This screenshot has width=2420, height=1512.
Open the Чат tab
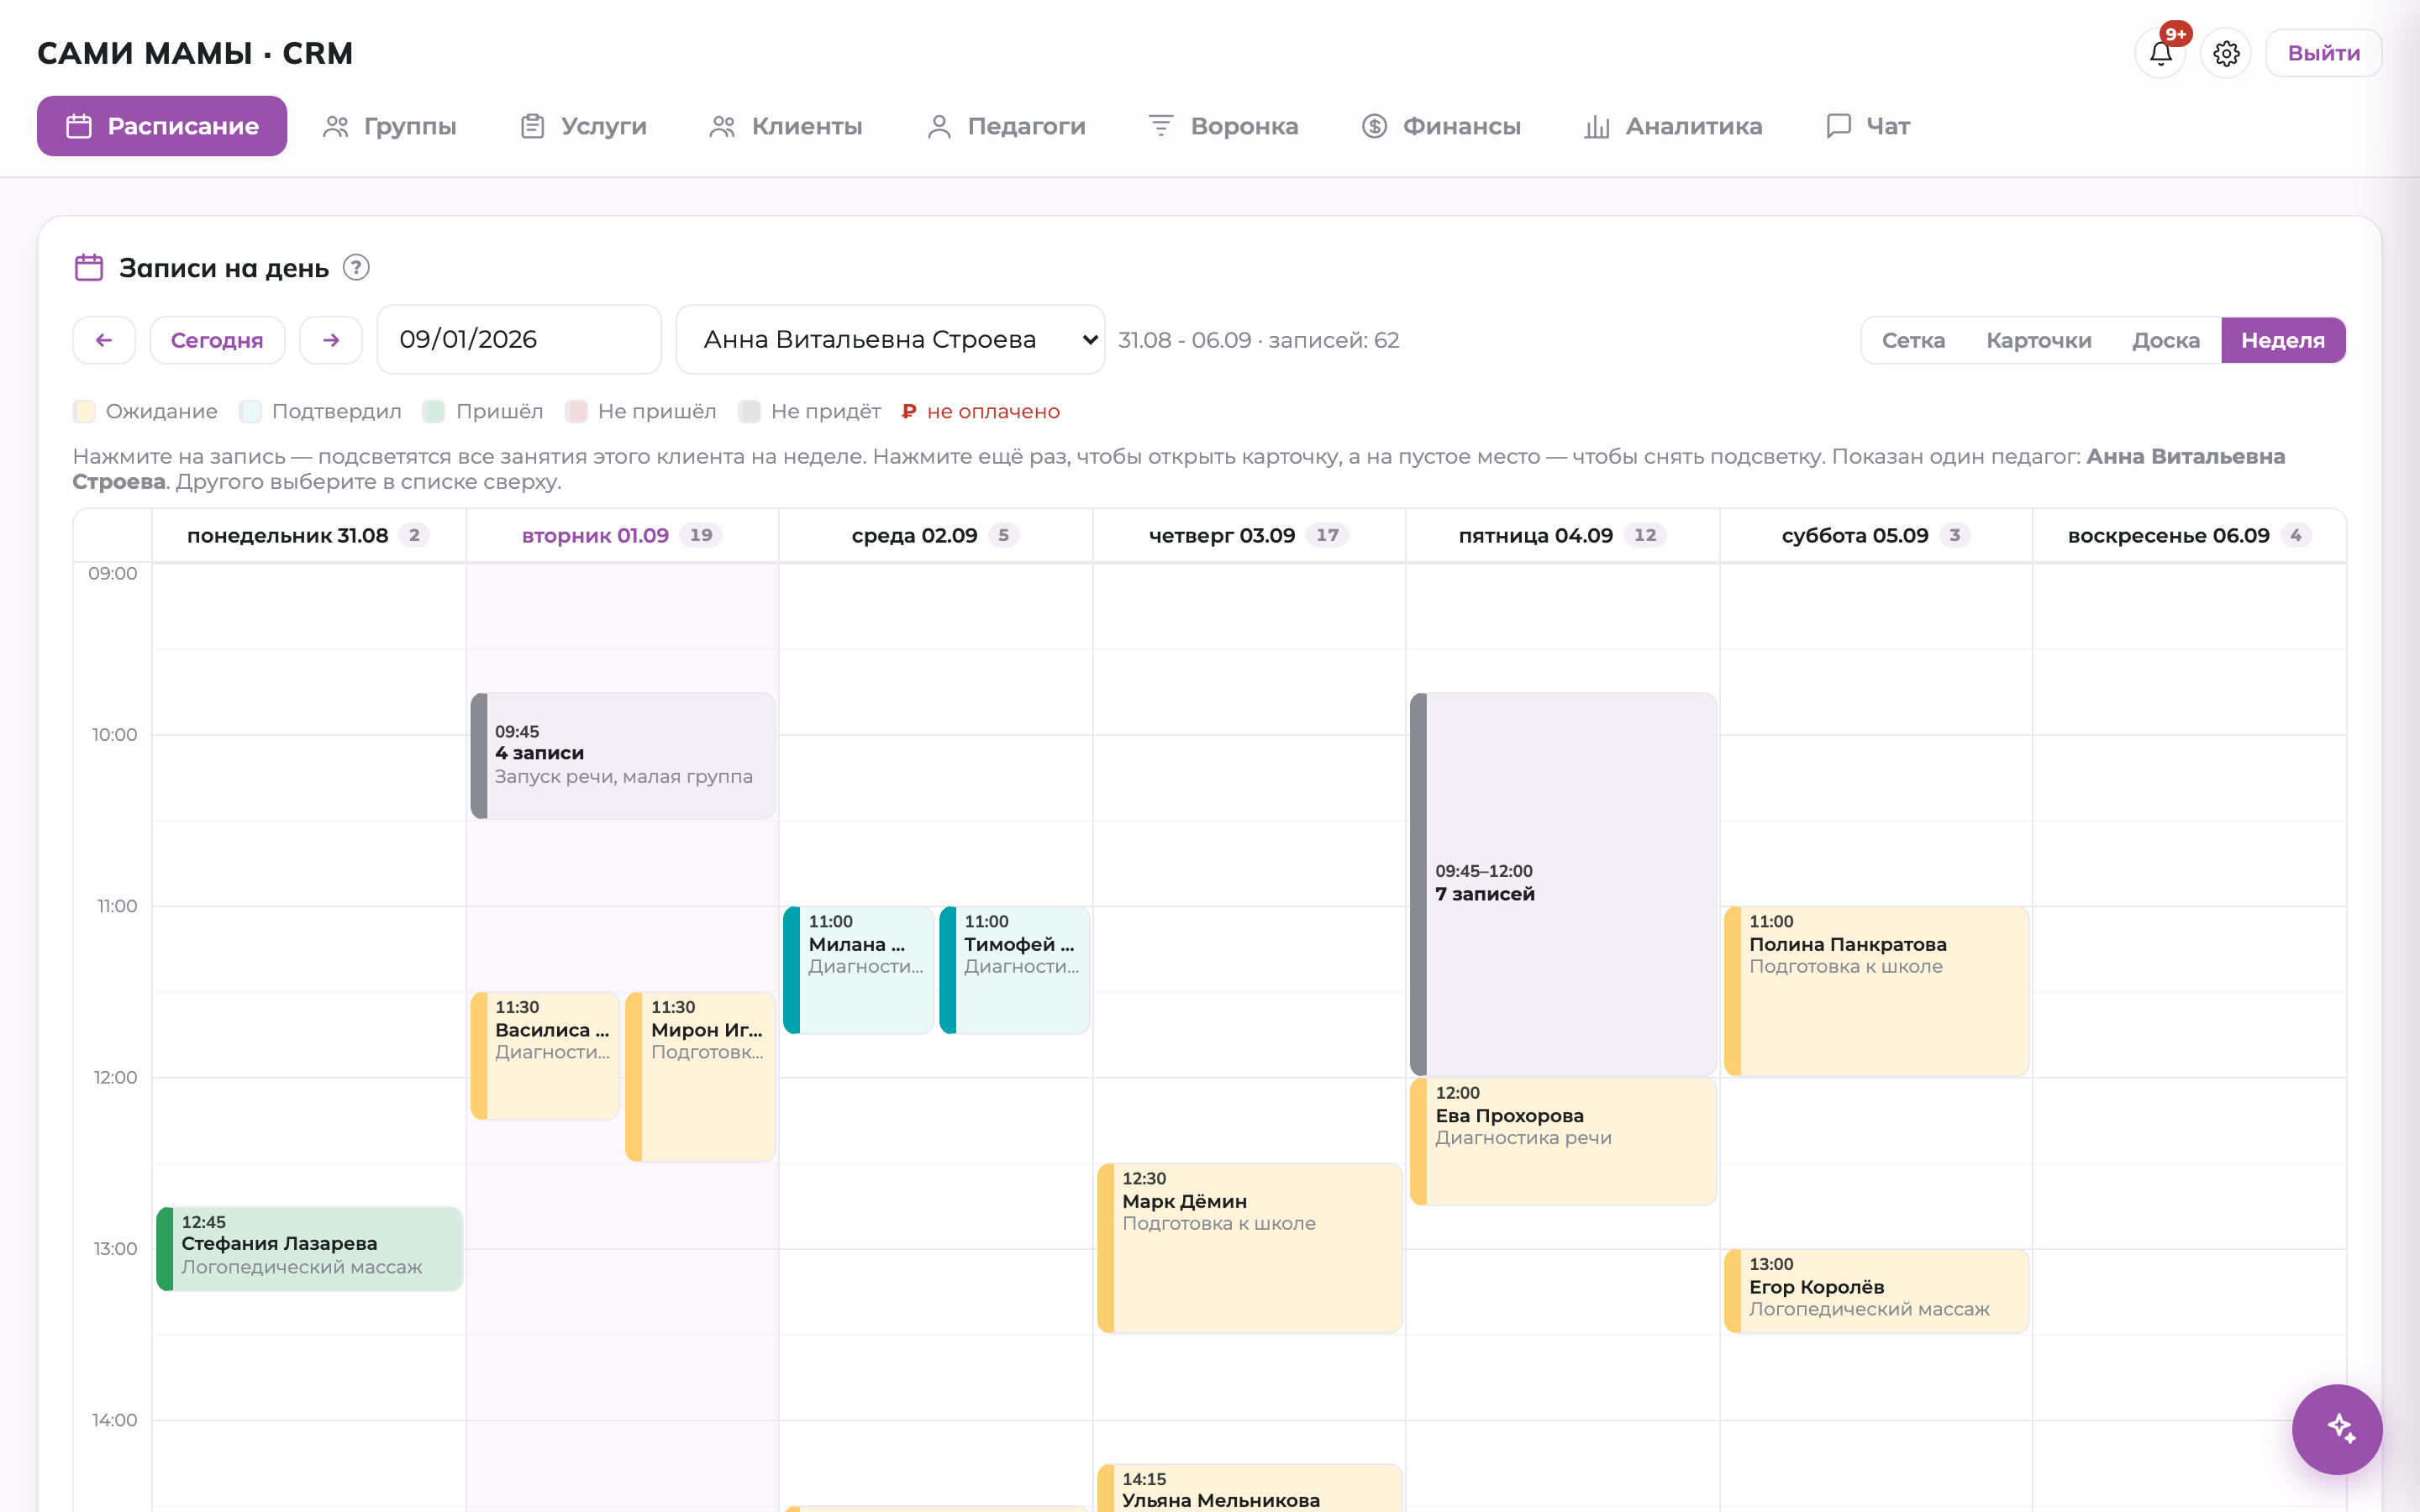pos(1868,126)
